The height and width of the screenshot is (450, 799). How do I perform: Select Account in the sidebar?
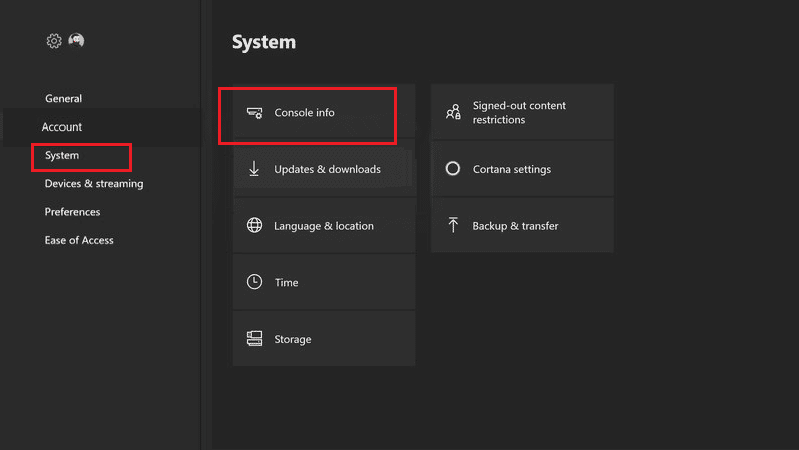point(62,127)
